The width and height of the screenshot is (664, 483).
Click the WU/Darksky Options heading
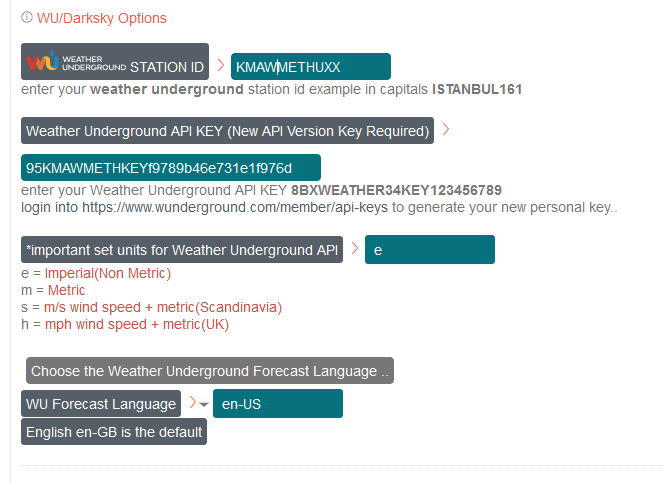point(102,18)
